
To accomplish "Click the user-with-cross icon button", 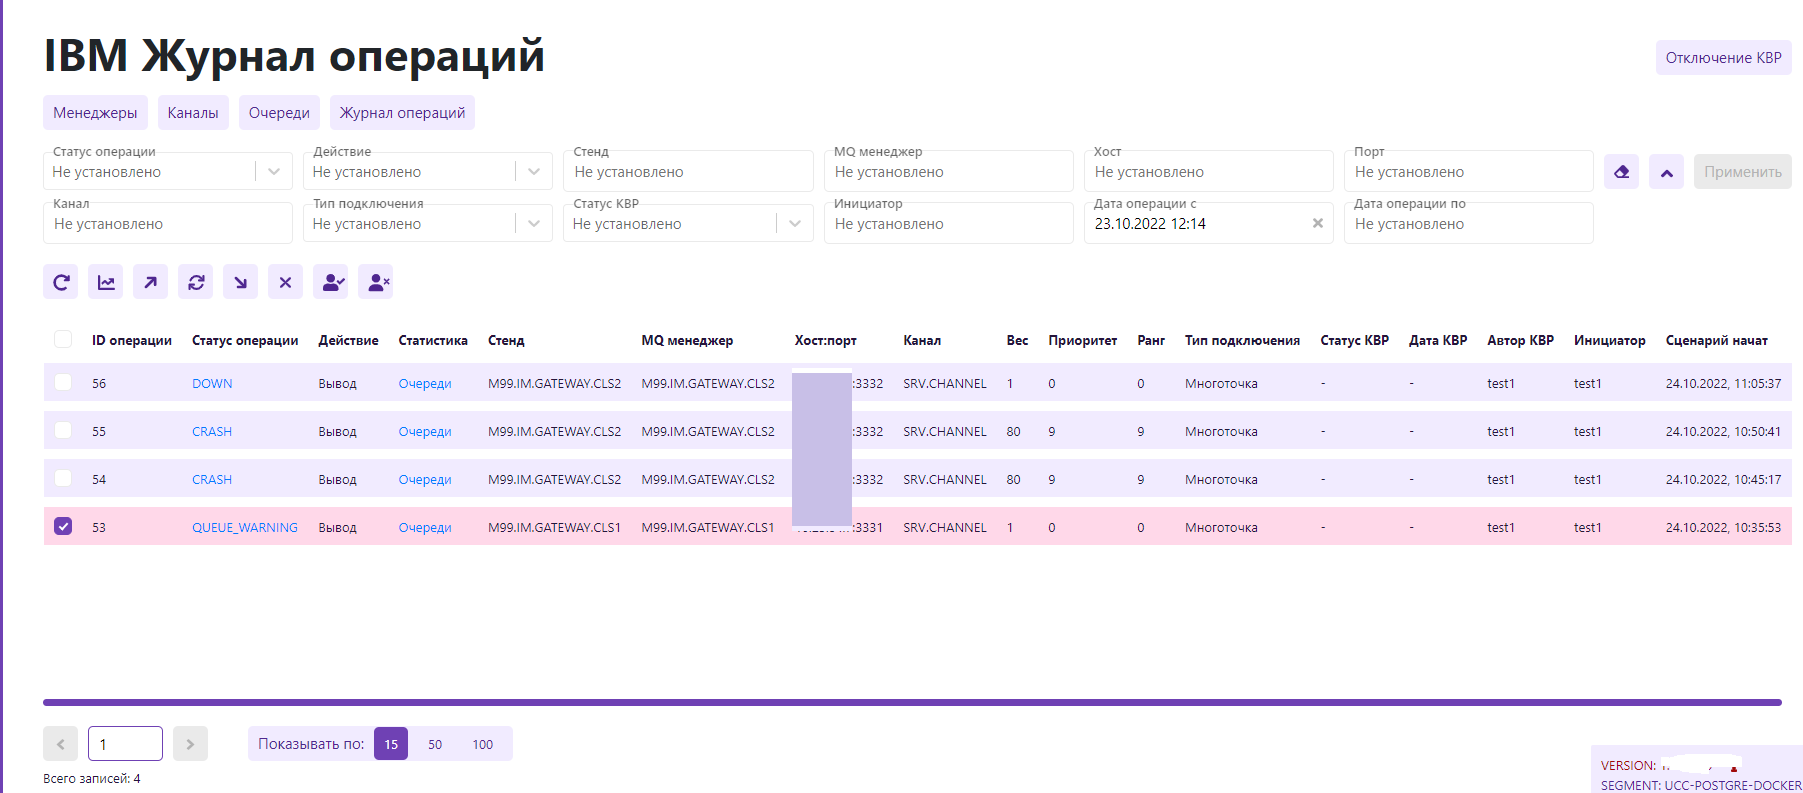I will [377, 282].
